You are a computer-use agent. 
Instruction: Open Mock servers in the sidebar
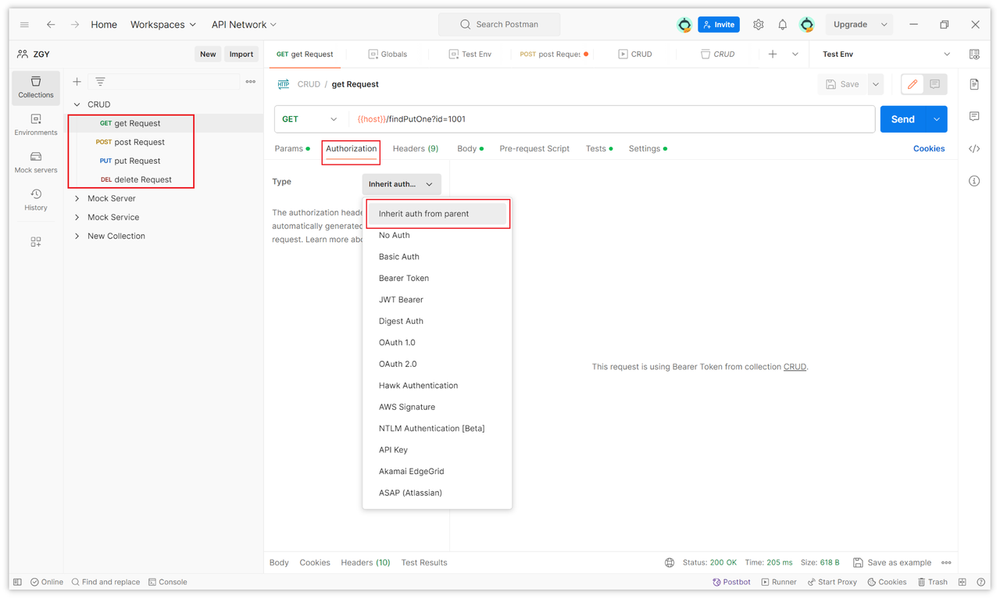click(35, 162)
